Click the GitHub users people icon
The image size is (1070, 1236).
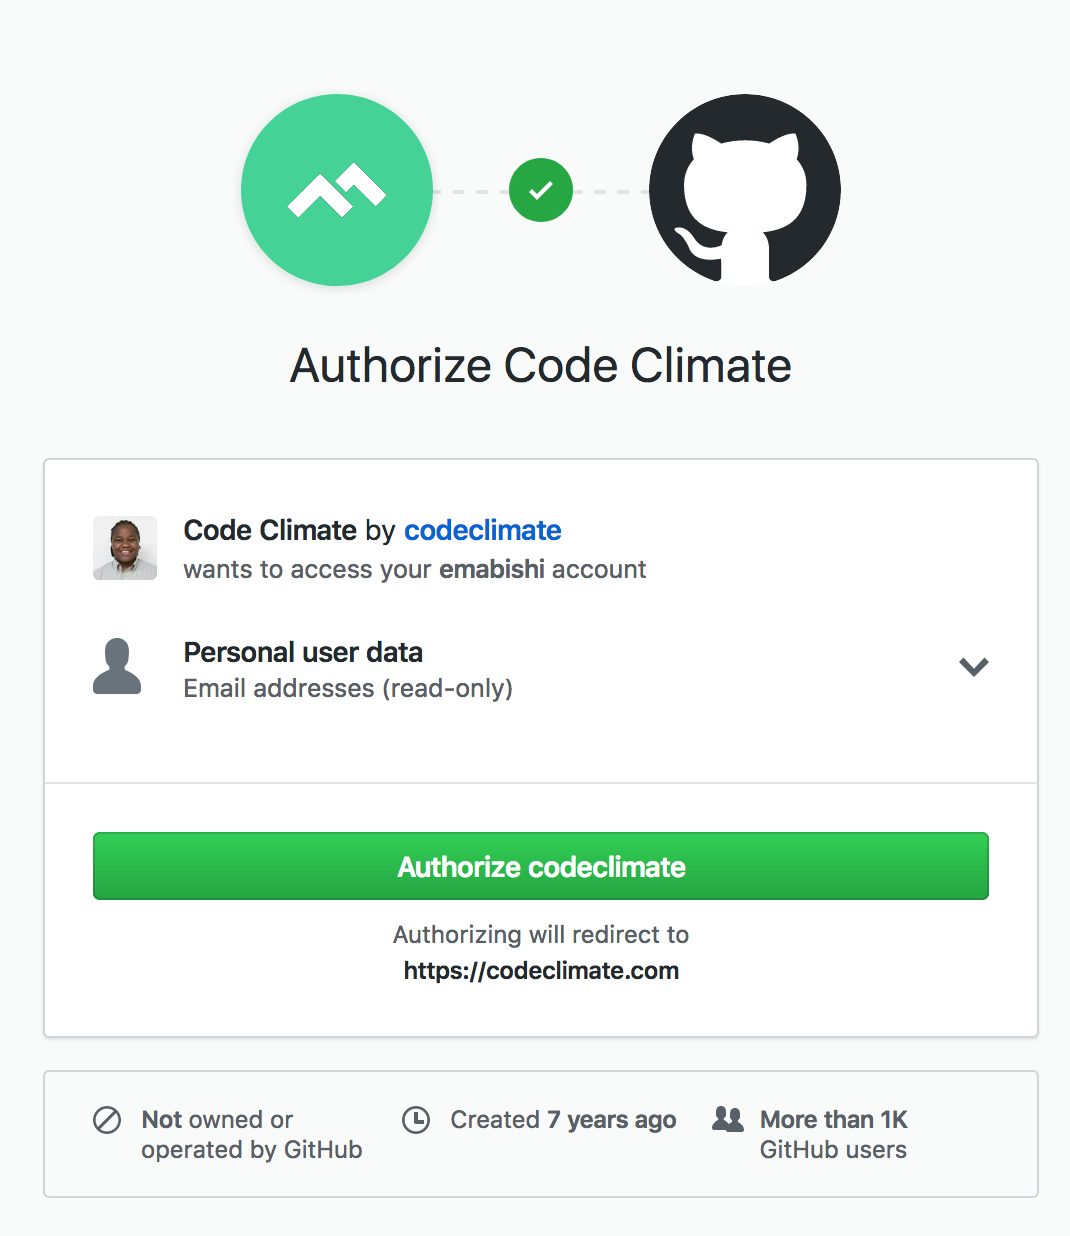(x=728, y=1120)
